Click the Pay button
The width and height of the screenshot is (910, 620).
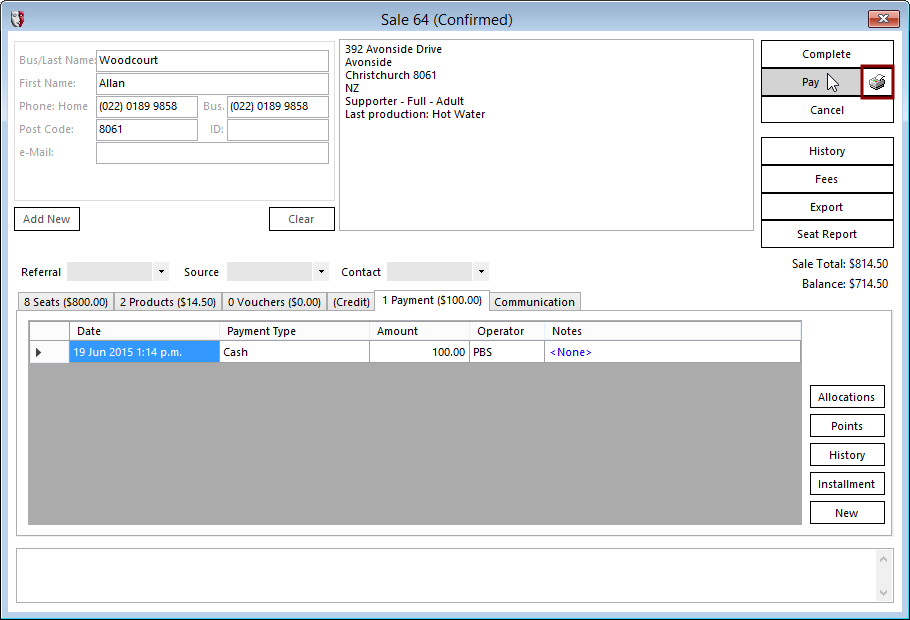tap(811, 82)
